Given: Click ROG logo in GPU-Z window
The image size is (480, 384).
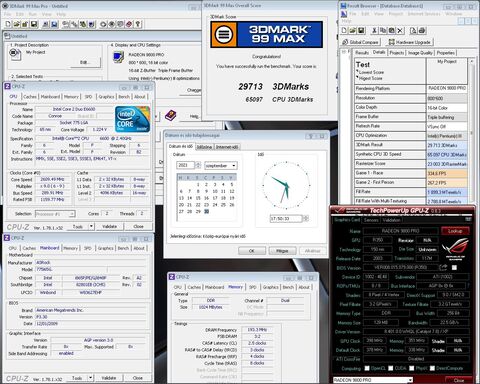Looking at the screenshot, I should (x=455, y=249).
